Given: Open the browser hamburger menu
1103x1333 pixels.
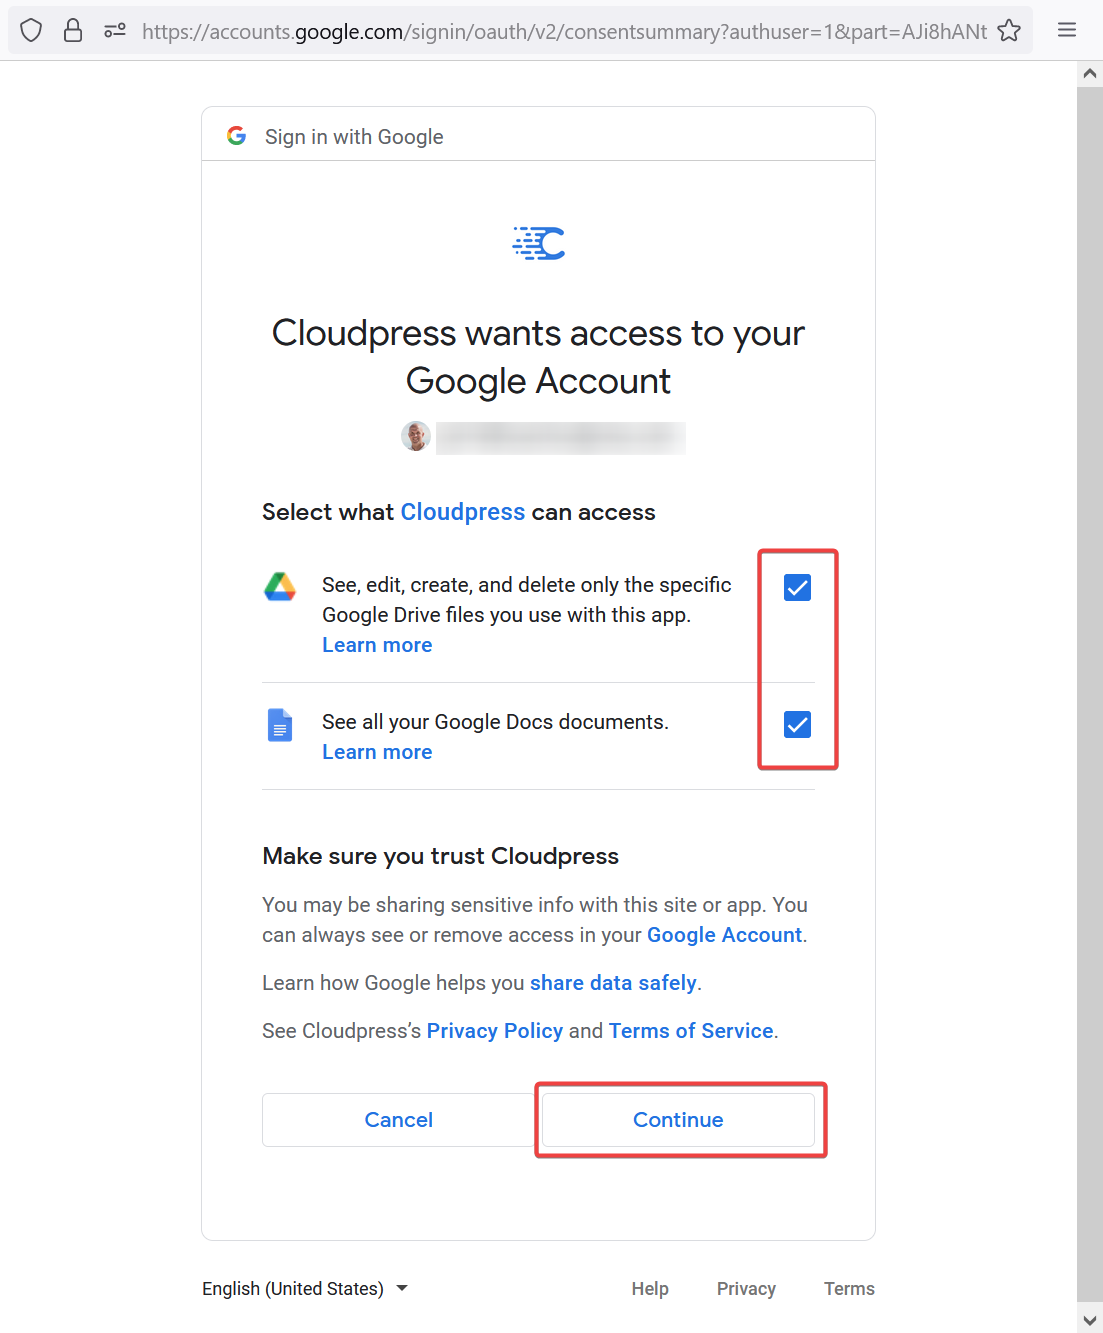Looking at the screenshot, I should point(1067,30).
